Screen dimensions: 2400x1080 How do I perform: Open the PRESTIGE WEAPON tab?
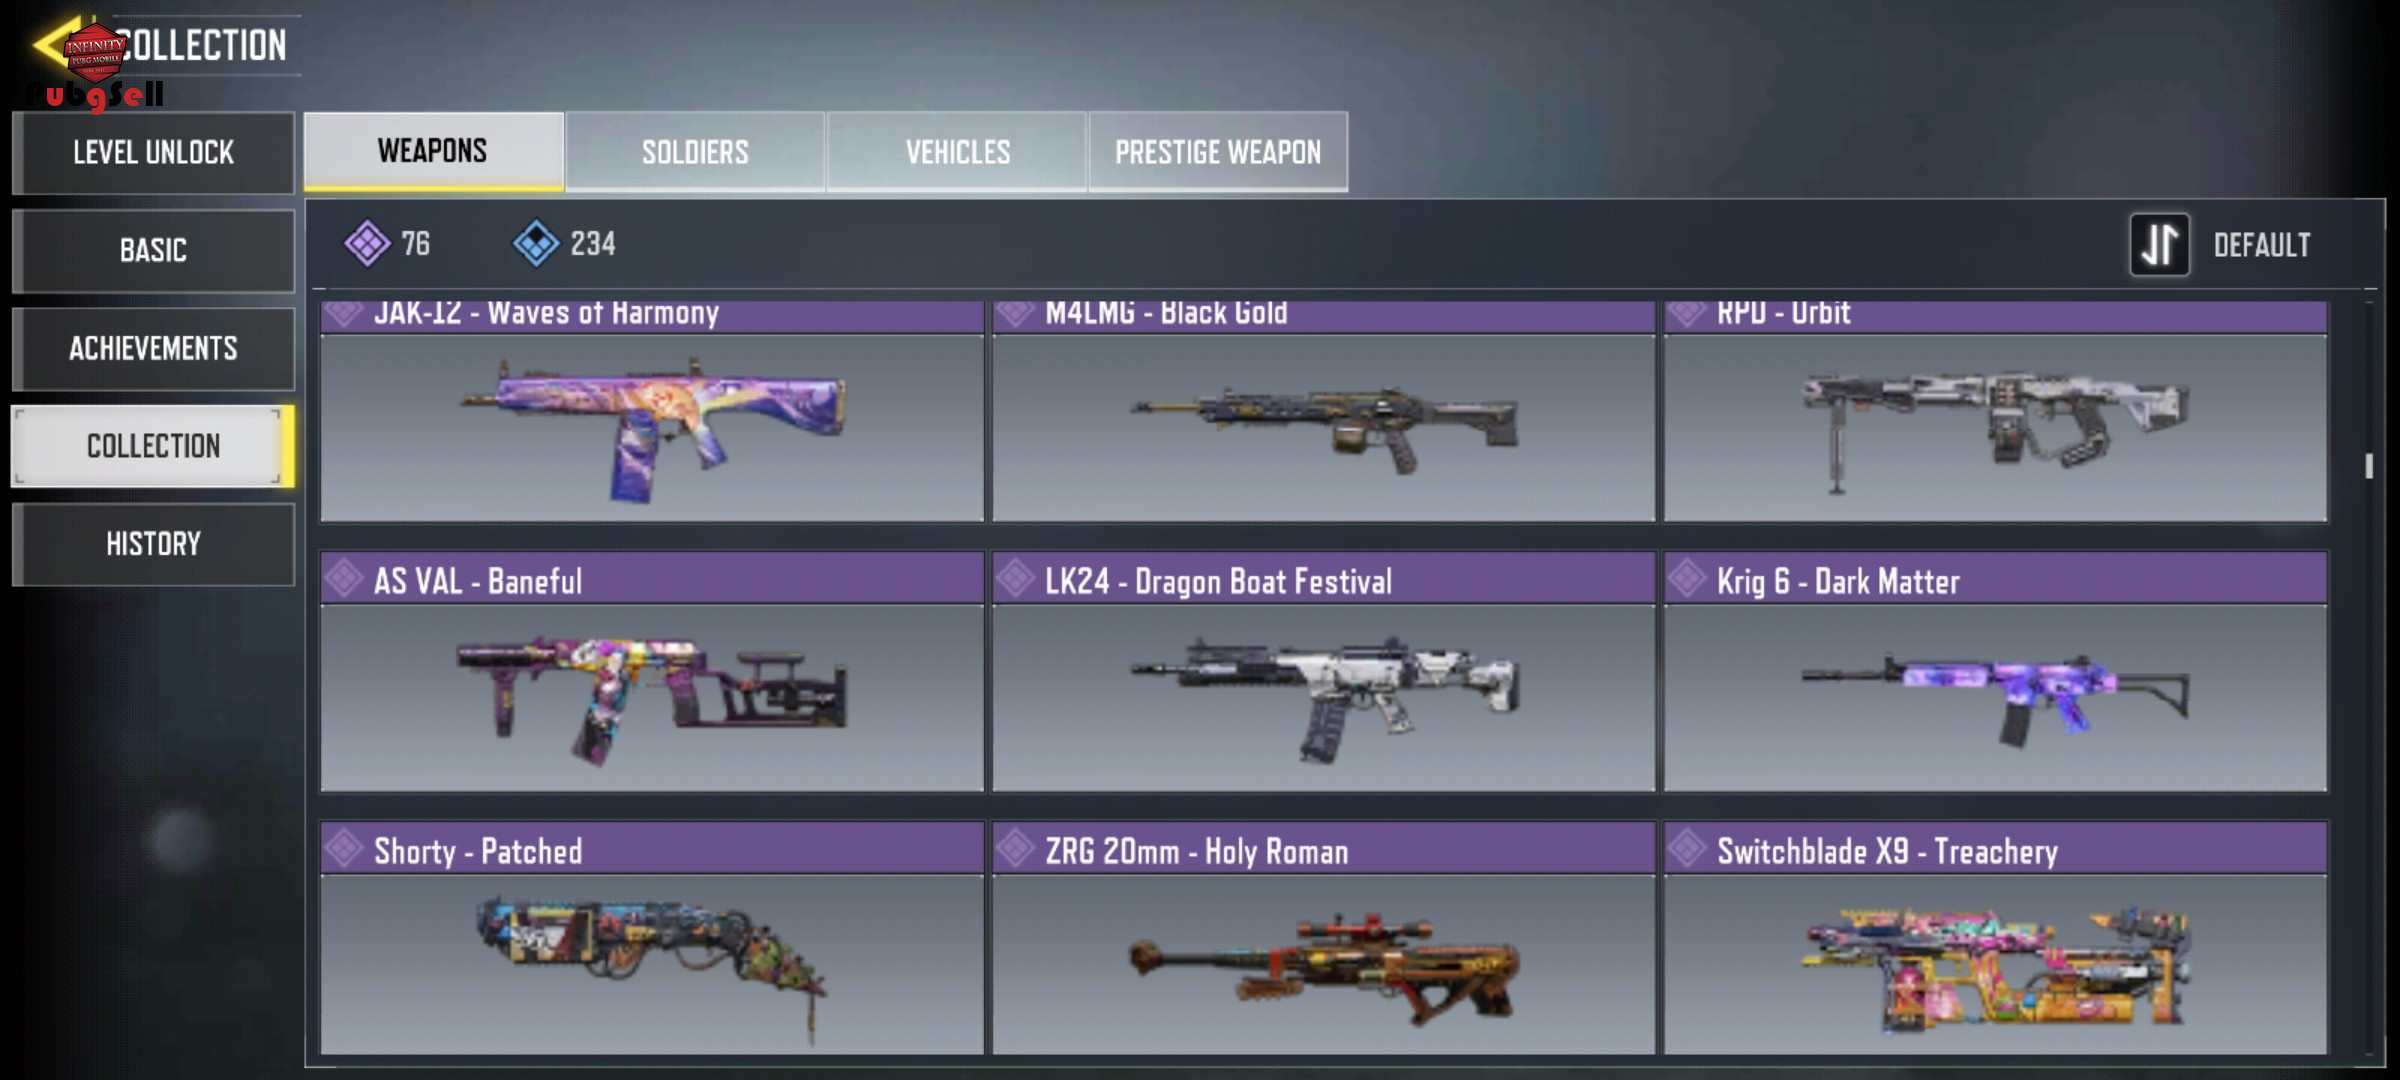tap(1218, 152)
